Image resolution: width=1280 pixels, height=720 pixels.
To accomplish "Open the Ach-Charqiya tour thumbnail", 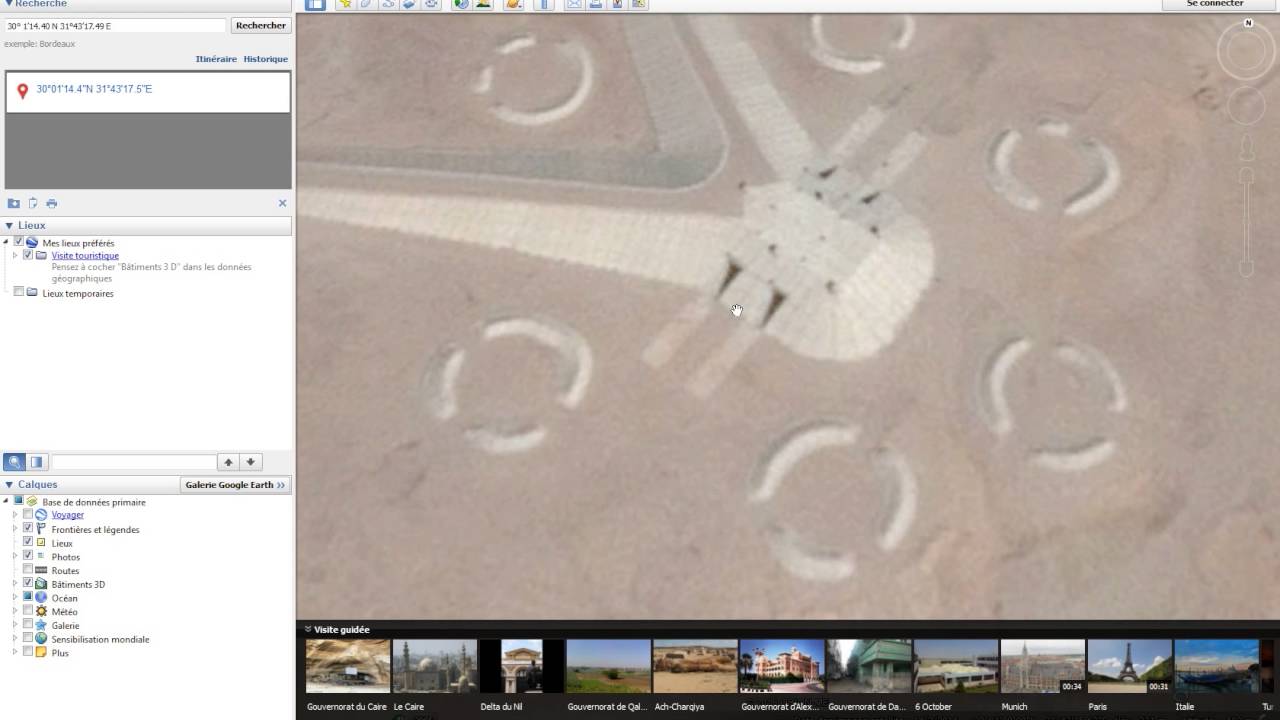I will tap(695, 666).
